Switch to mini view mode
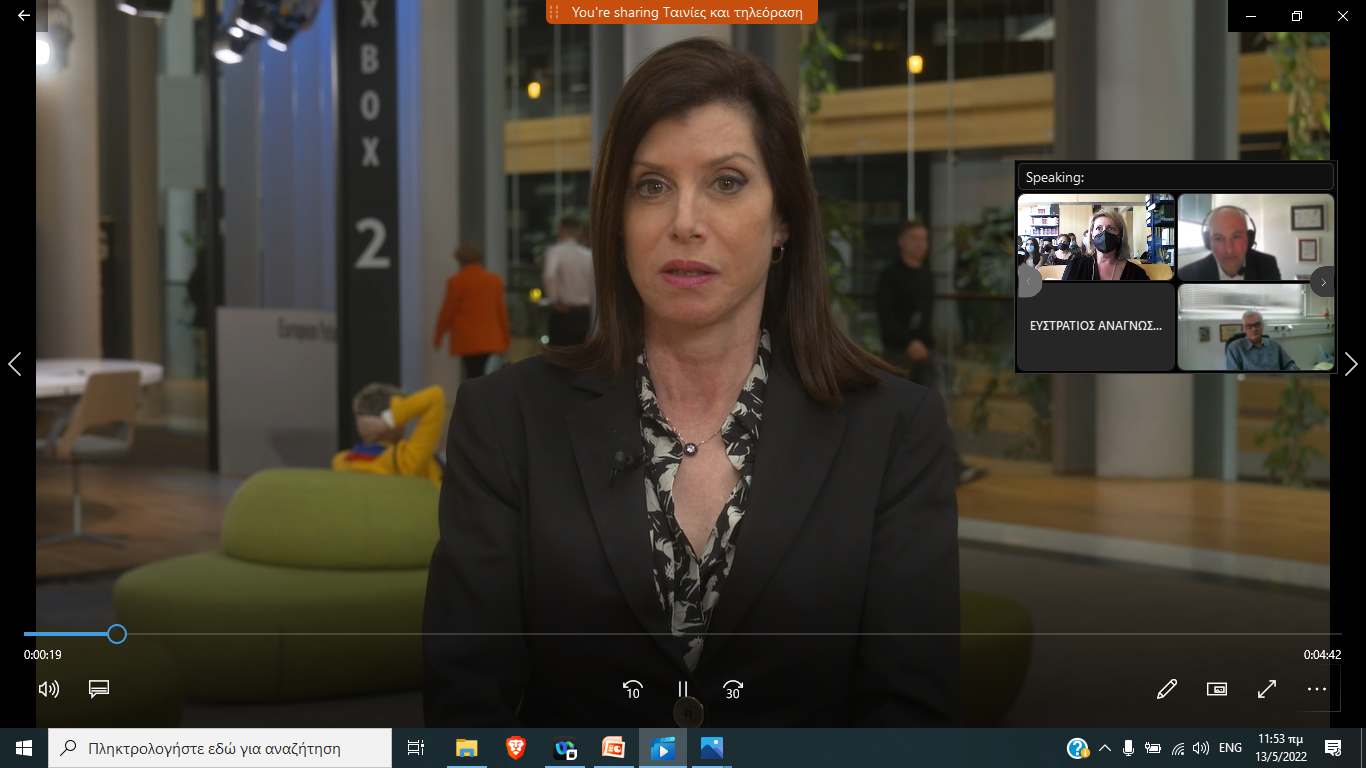Viewport: 1366px width, 768px height. (x=1217, y=689)
